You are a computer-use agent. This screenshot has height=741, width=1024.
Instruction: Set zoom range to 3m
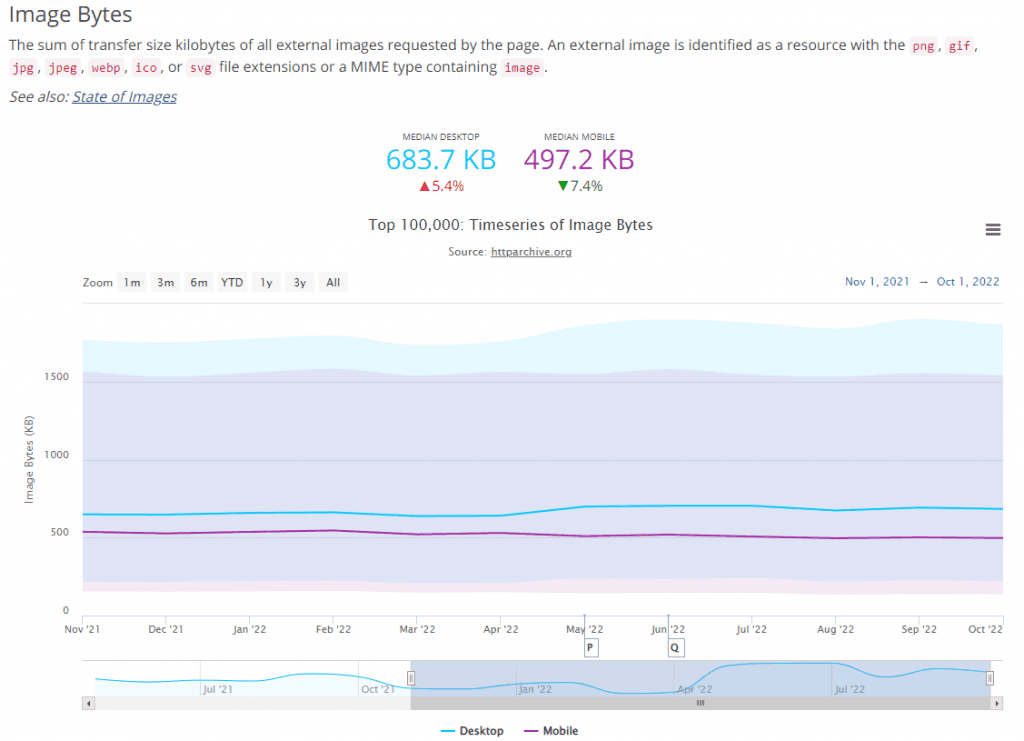click(x=165, y=283)
